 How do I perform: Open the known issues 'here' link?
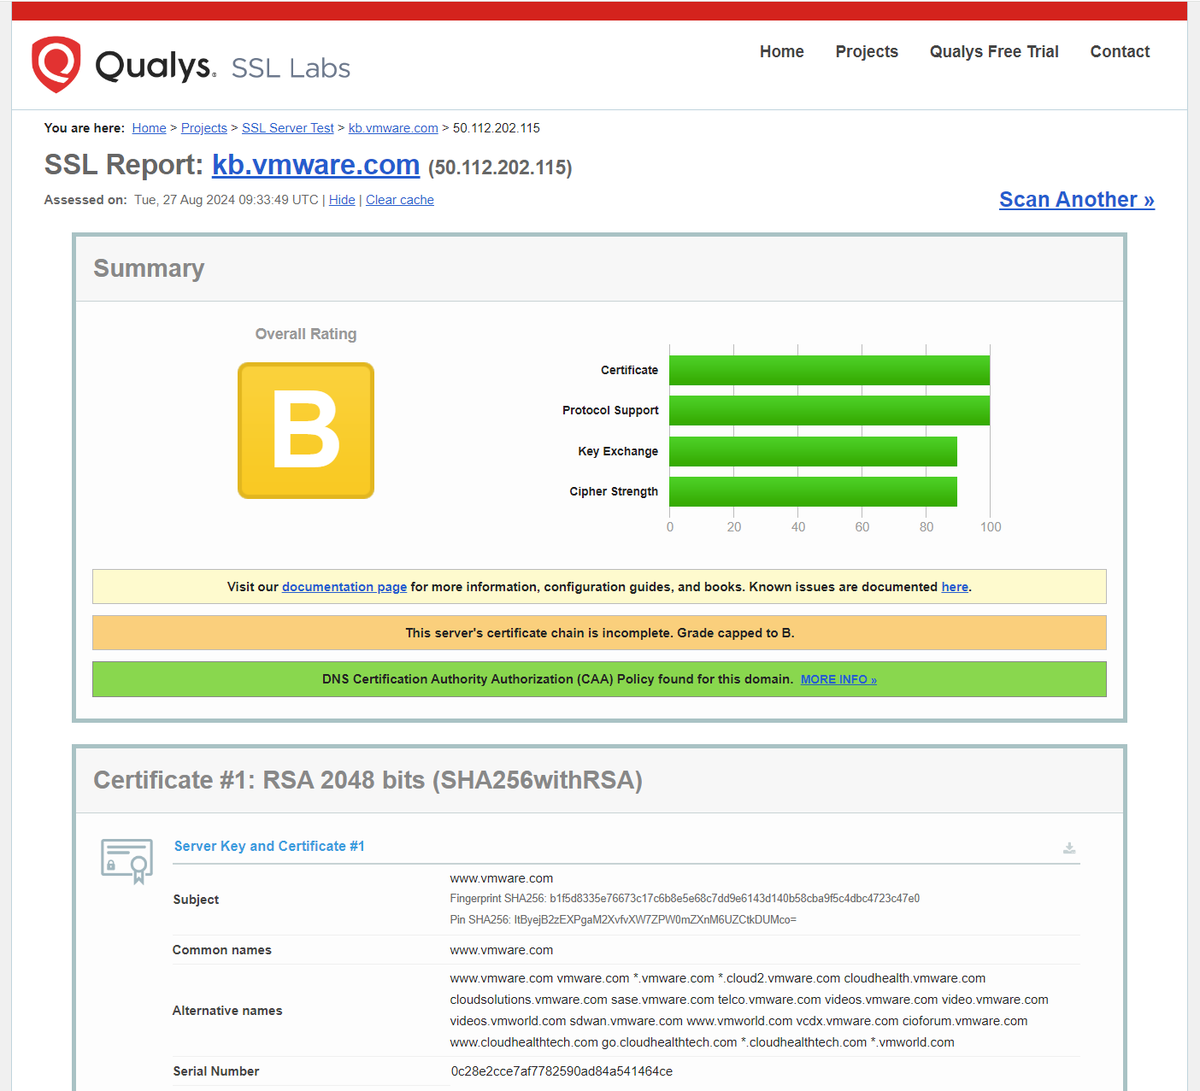[955, 587]
